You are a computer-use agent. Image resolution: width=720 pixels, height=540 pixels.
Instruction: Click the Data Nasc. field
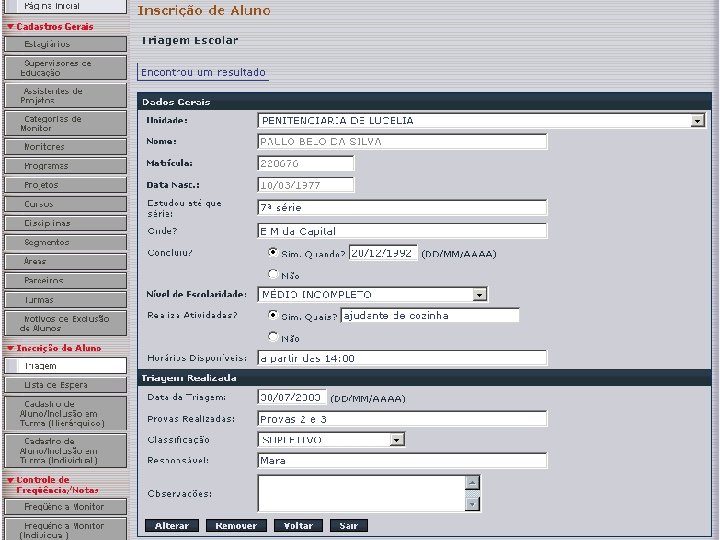[306, 185]
